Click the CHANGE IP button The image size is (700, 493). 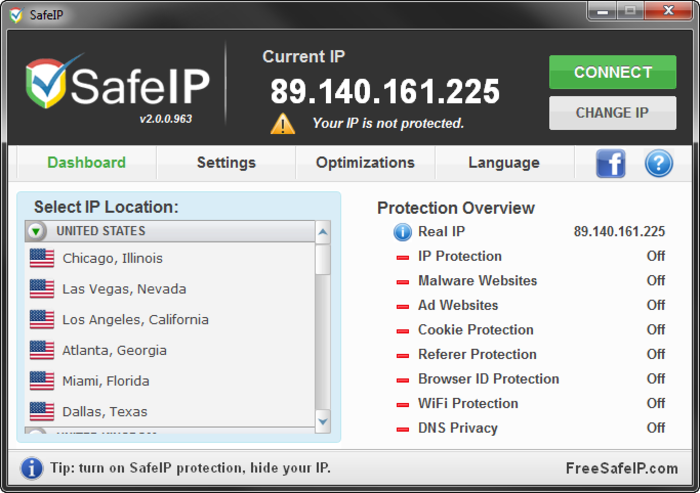(612, 113)
